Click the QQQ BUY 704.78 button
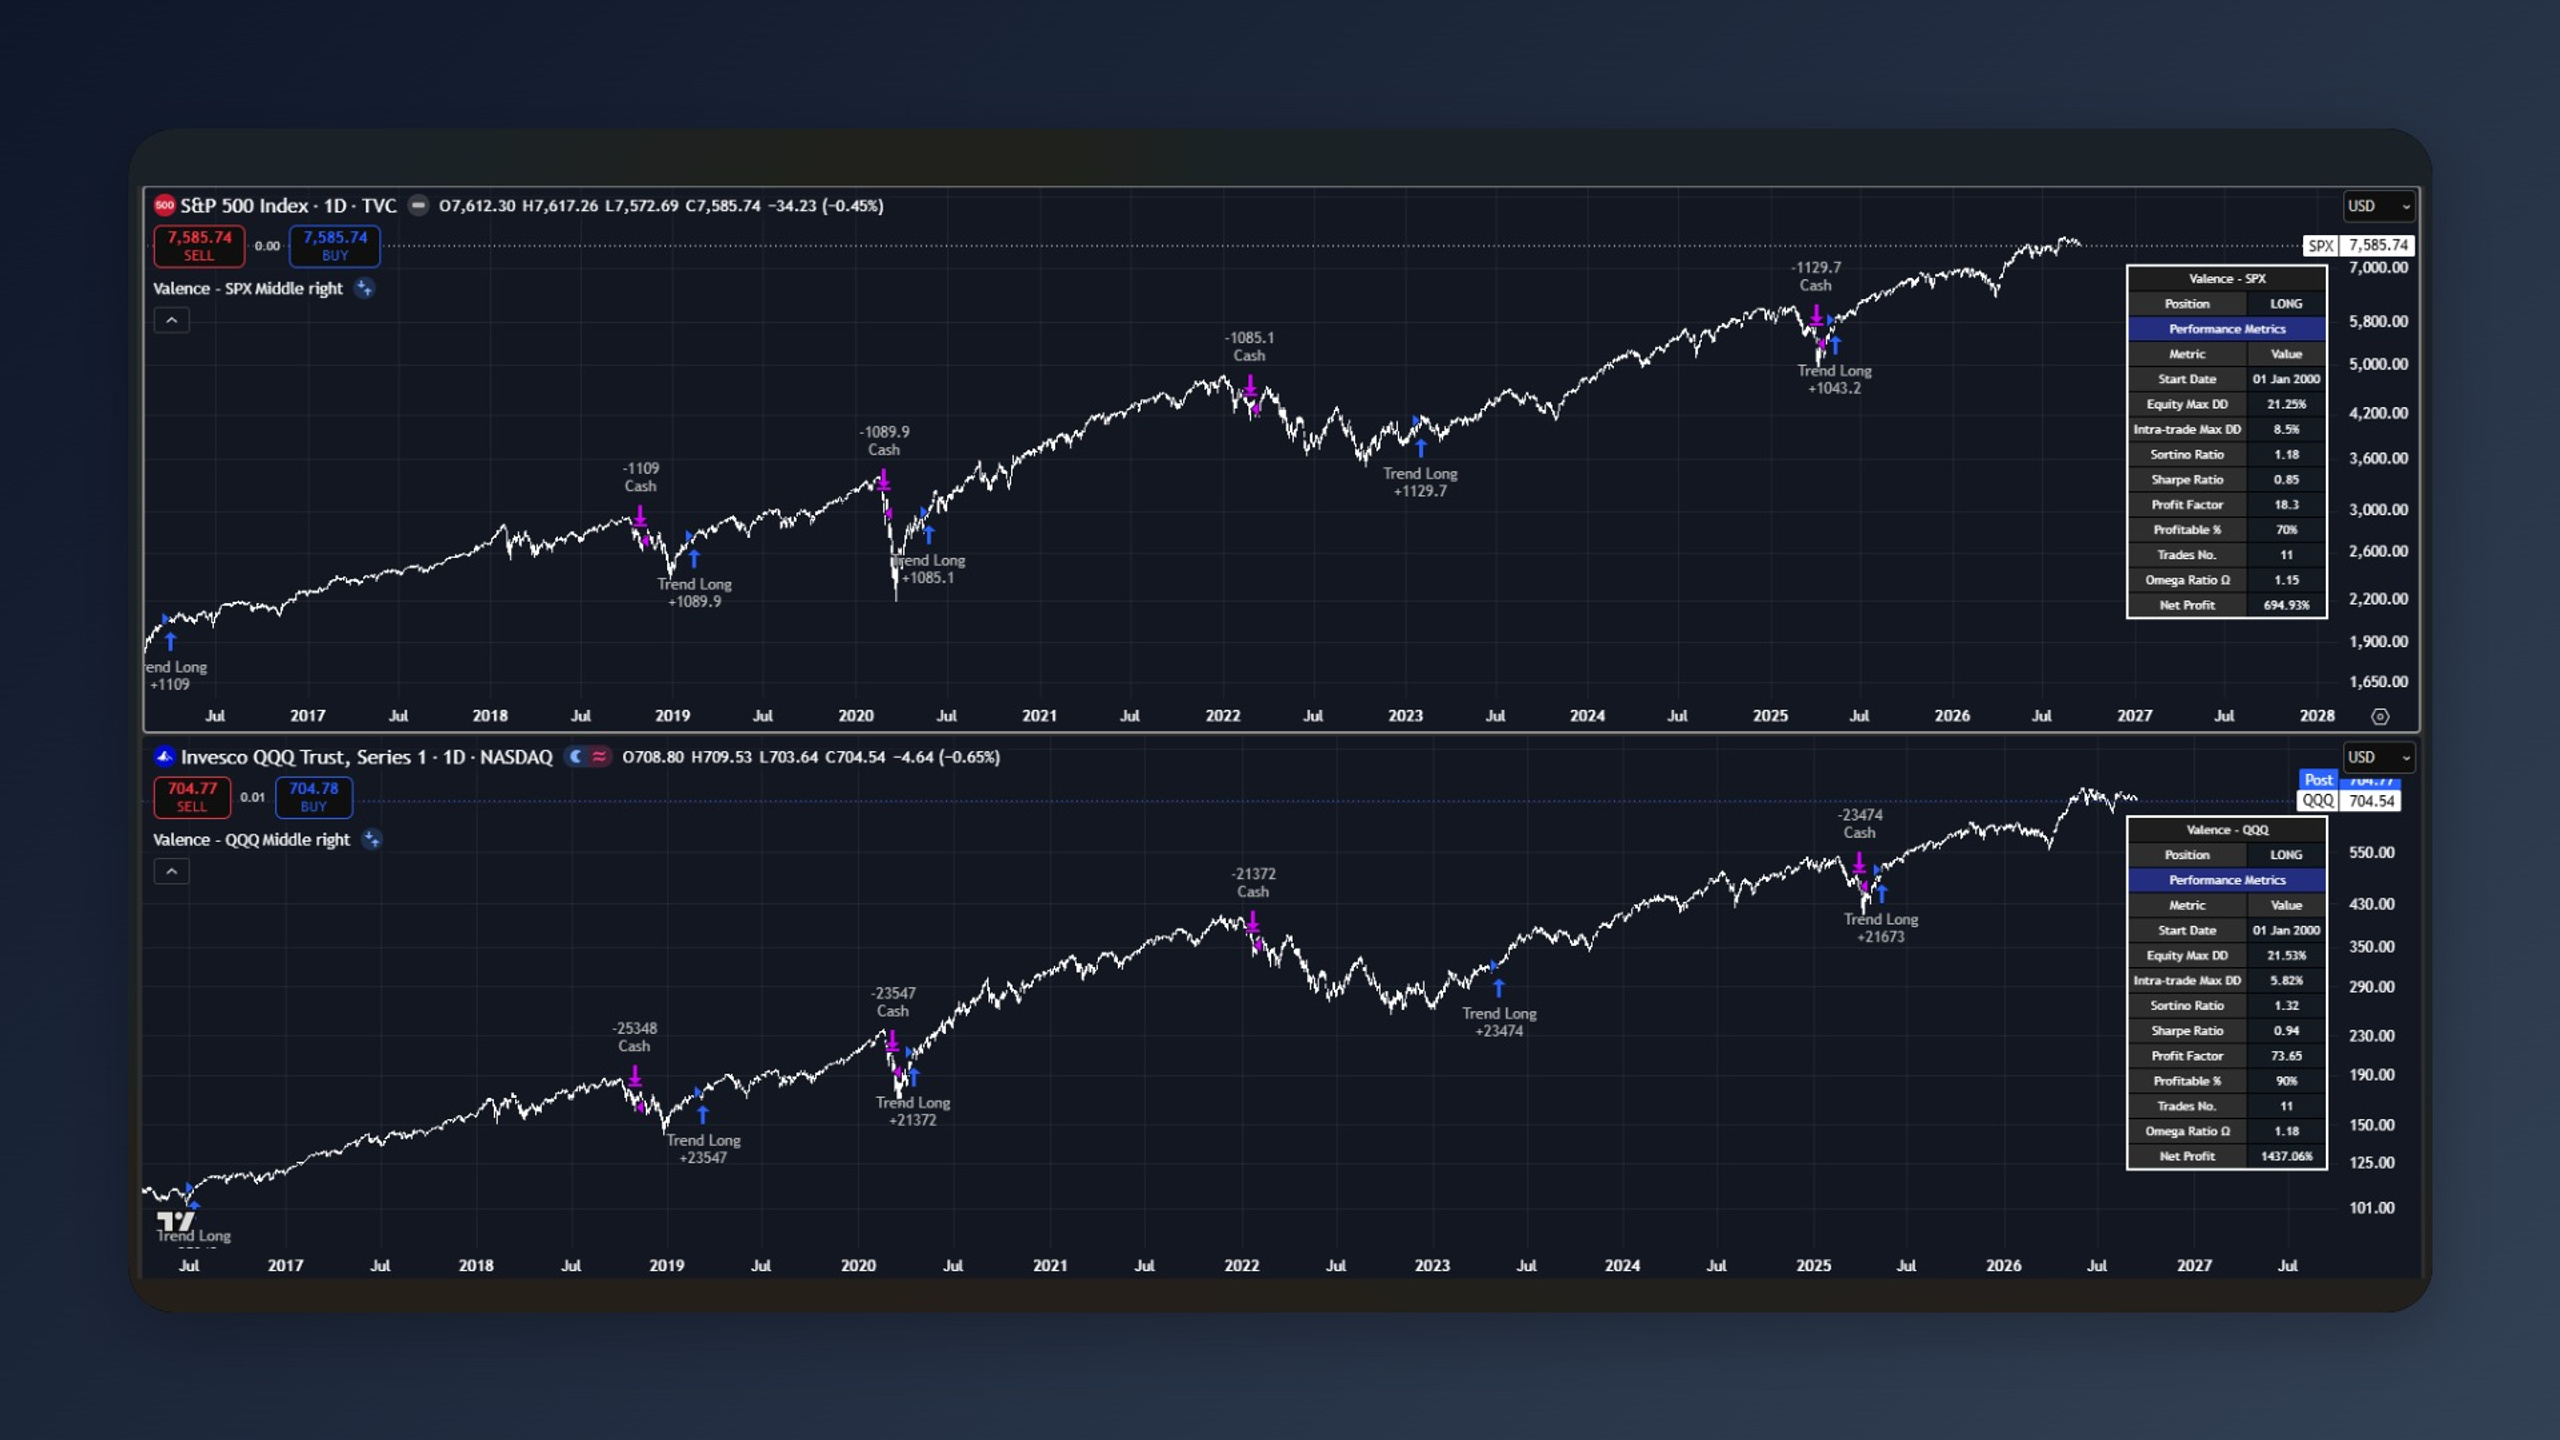Screen dimensions: 2560x1440 coord(314,796)
